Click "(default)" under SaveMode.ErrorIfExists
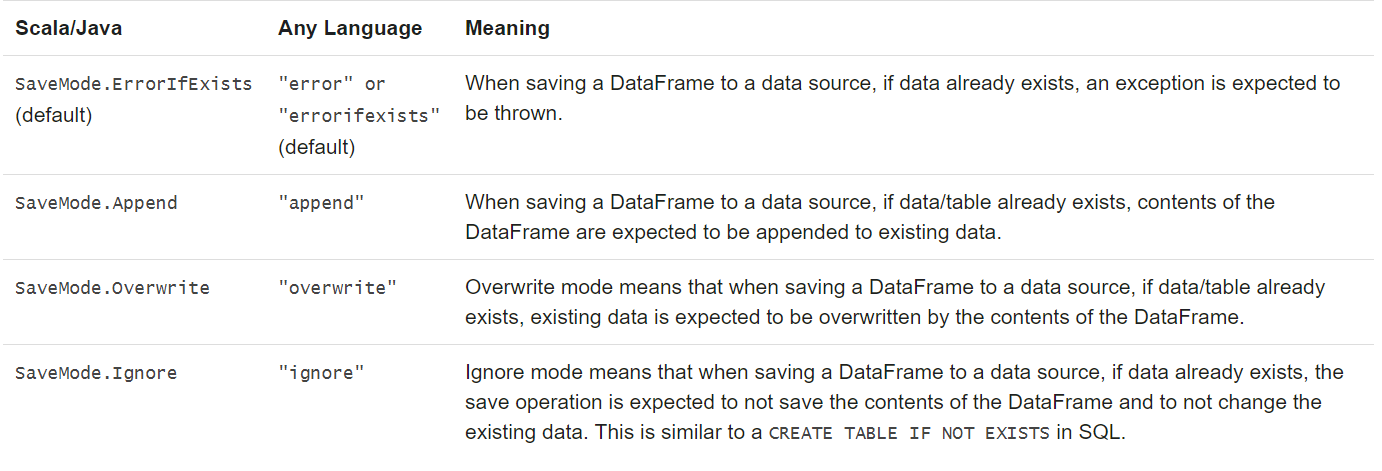 coord(53,115)
